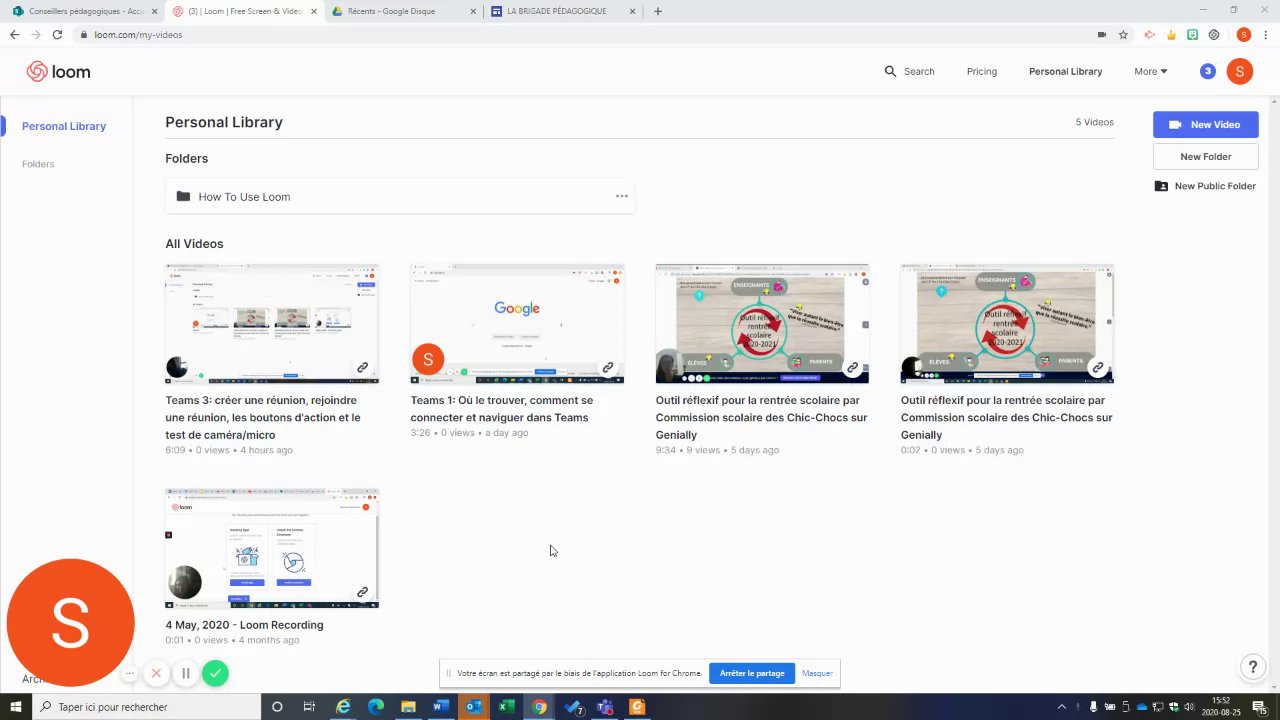
Task: Switch to LA BRIGADE PÉDAGOGIQUE tab
Action: (x=563, y=11)
